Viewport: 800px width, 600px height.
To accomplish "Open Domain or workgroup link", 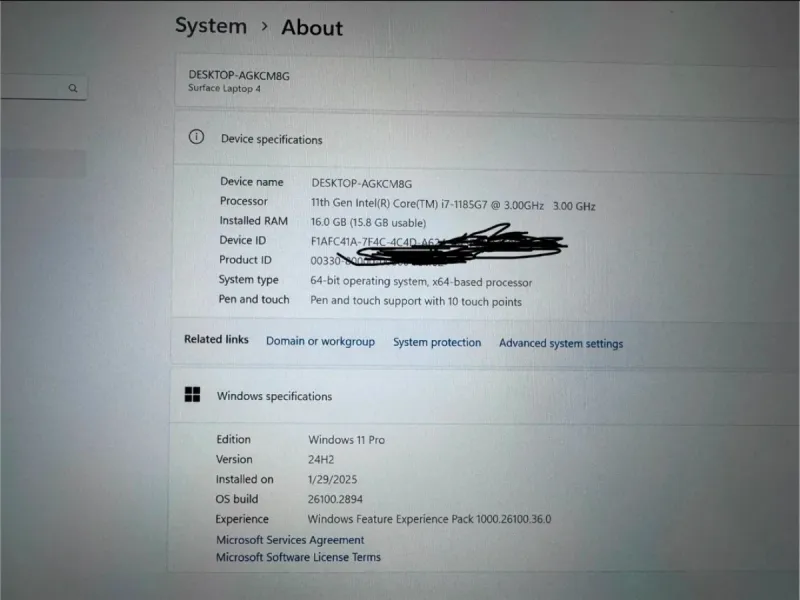I will pos(320,341).
